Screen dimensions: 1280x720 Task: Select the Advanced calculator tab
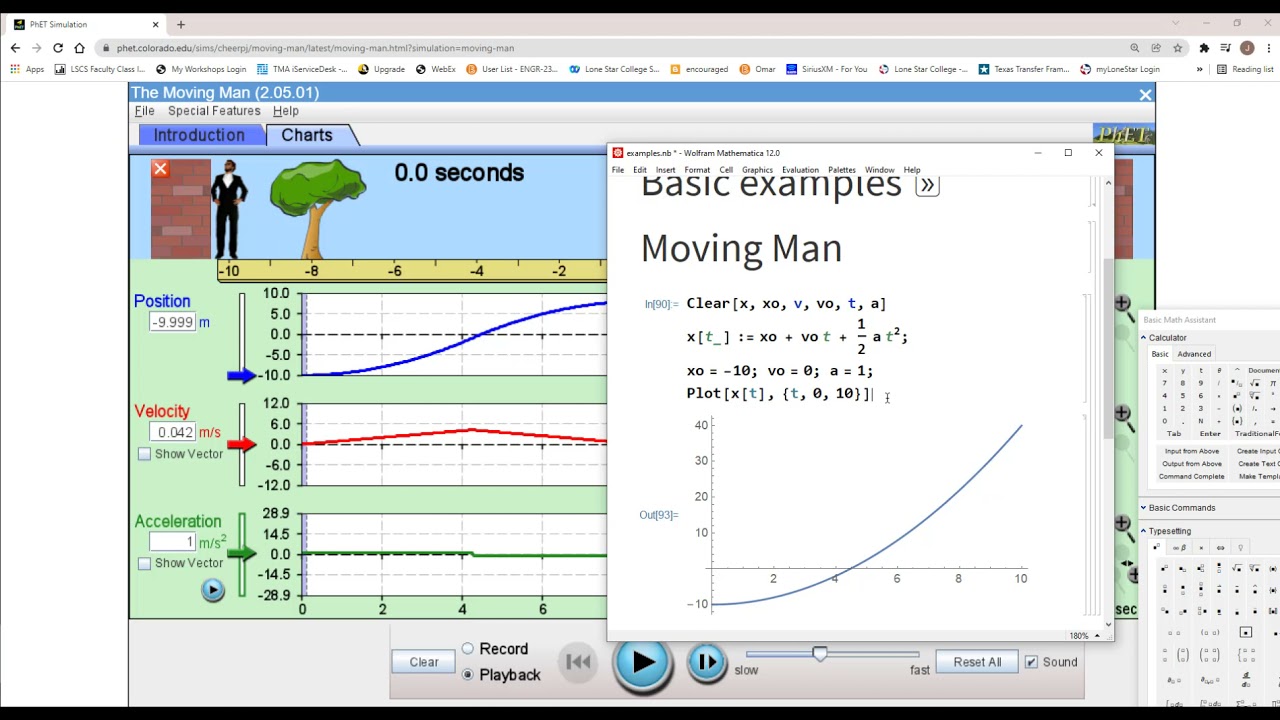(x=1194, y=354)
